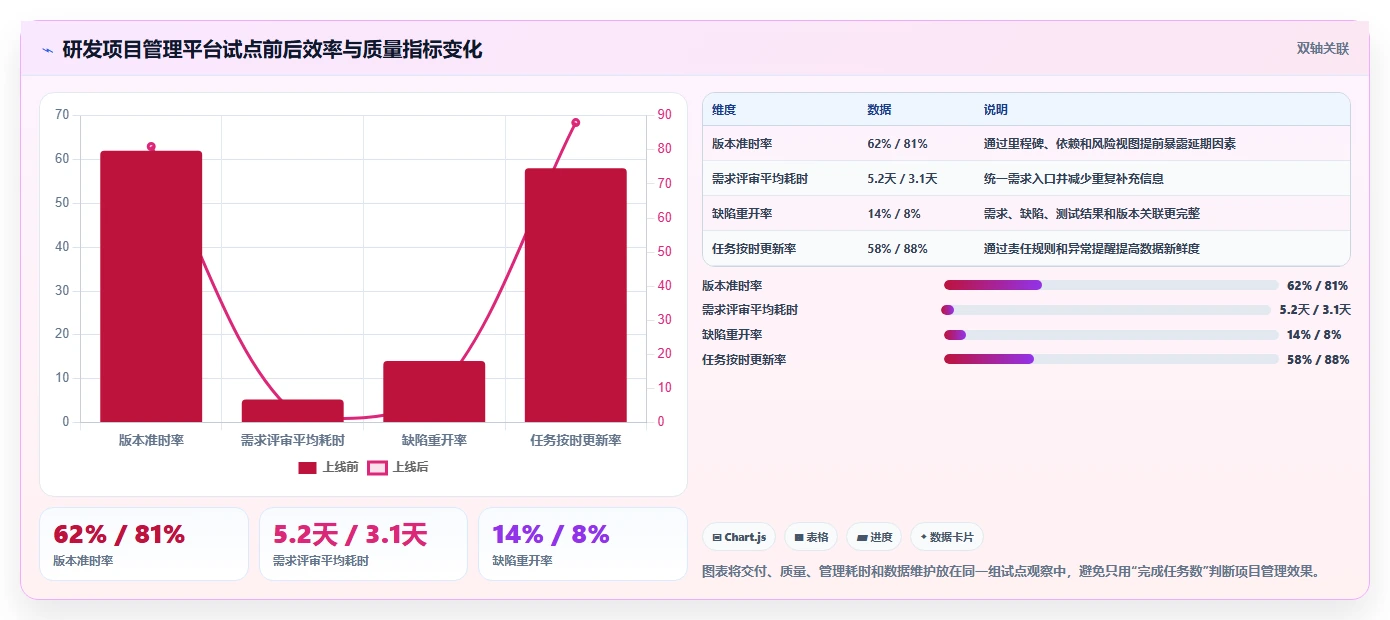Click the 数据 column header
Image resolution: width=1390 pixels, height=620 pixels.
point(879,110)
